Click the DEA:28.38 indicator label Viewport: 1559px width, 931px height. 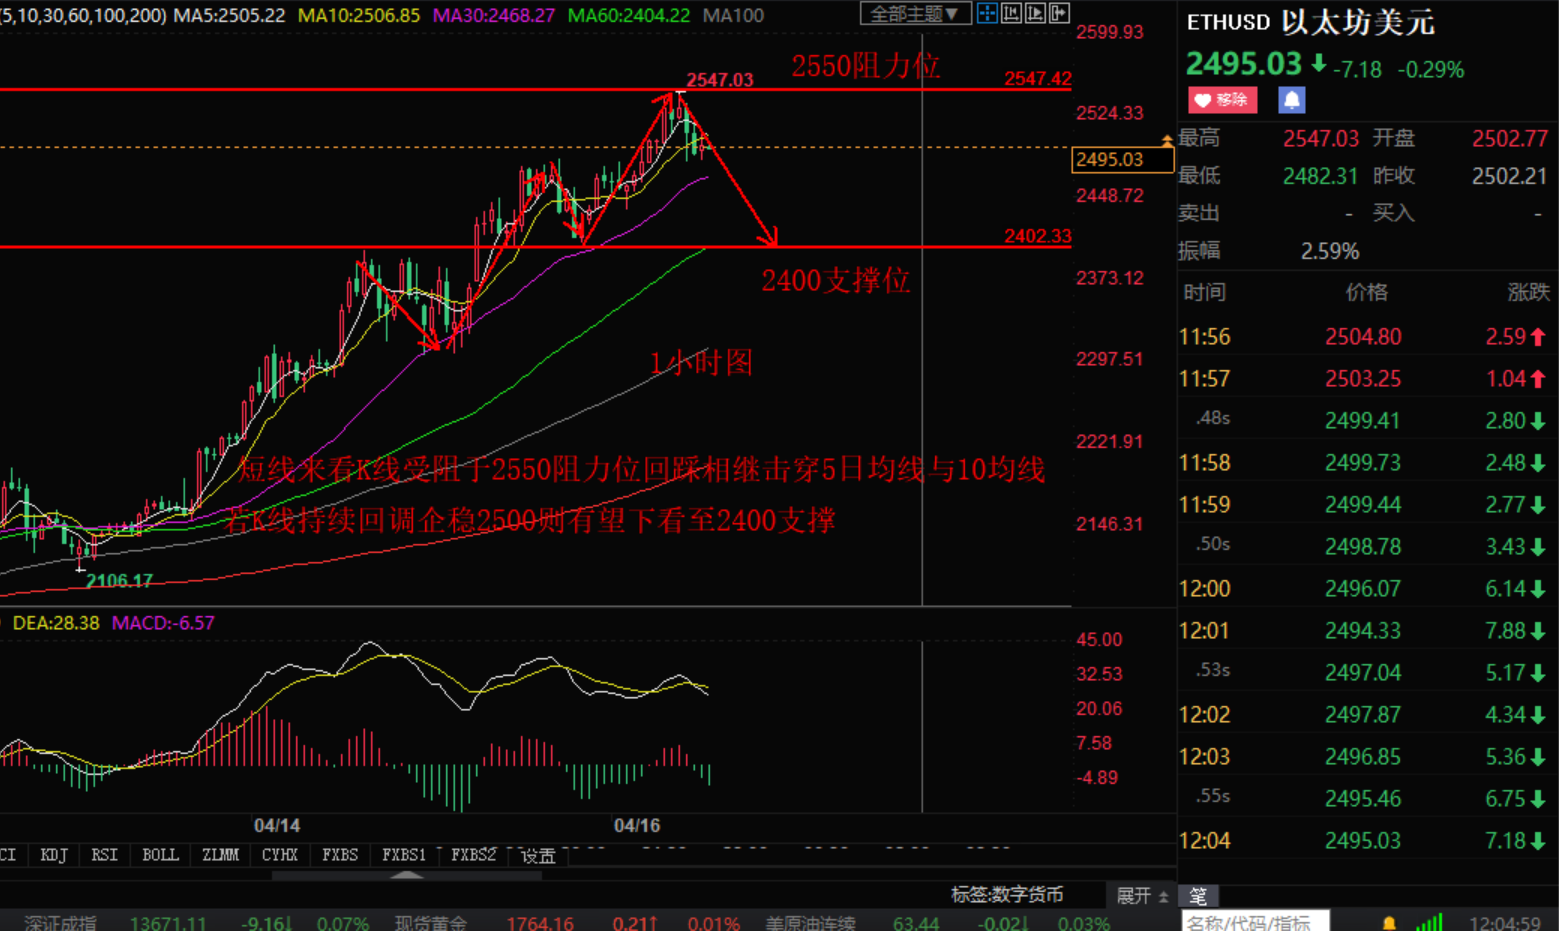[x=56, y=623]
